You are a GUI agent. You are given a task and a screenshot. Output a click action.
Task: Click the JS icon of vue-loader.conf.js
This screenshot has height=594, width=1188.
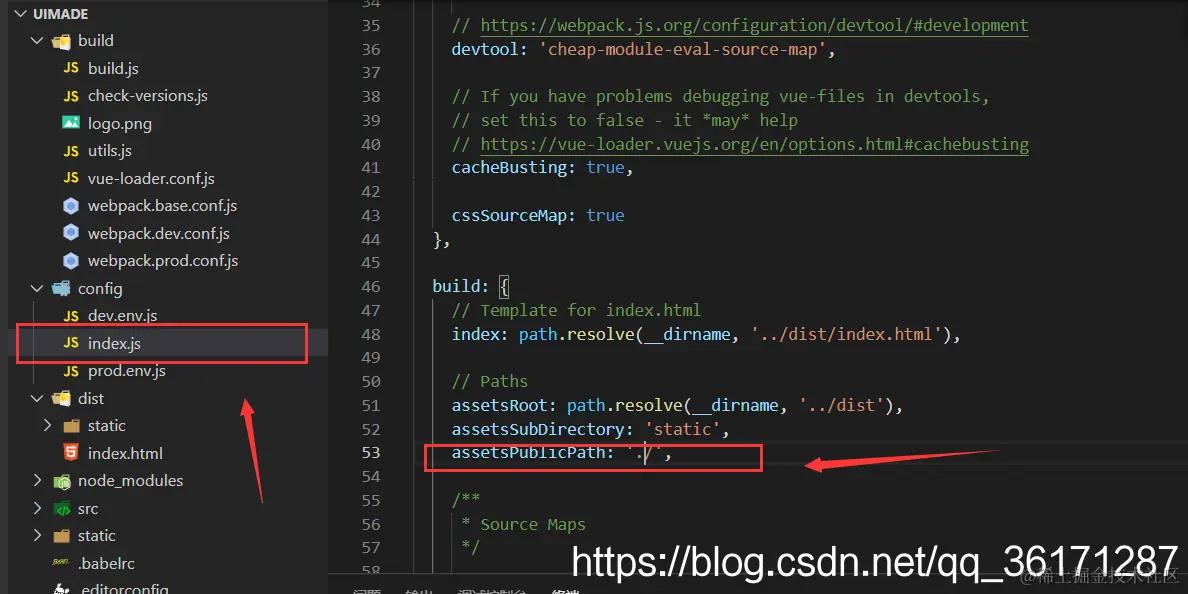pos(71,178)
